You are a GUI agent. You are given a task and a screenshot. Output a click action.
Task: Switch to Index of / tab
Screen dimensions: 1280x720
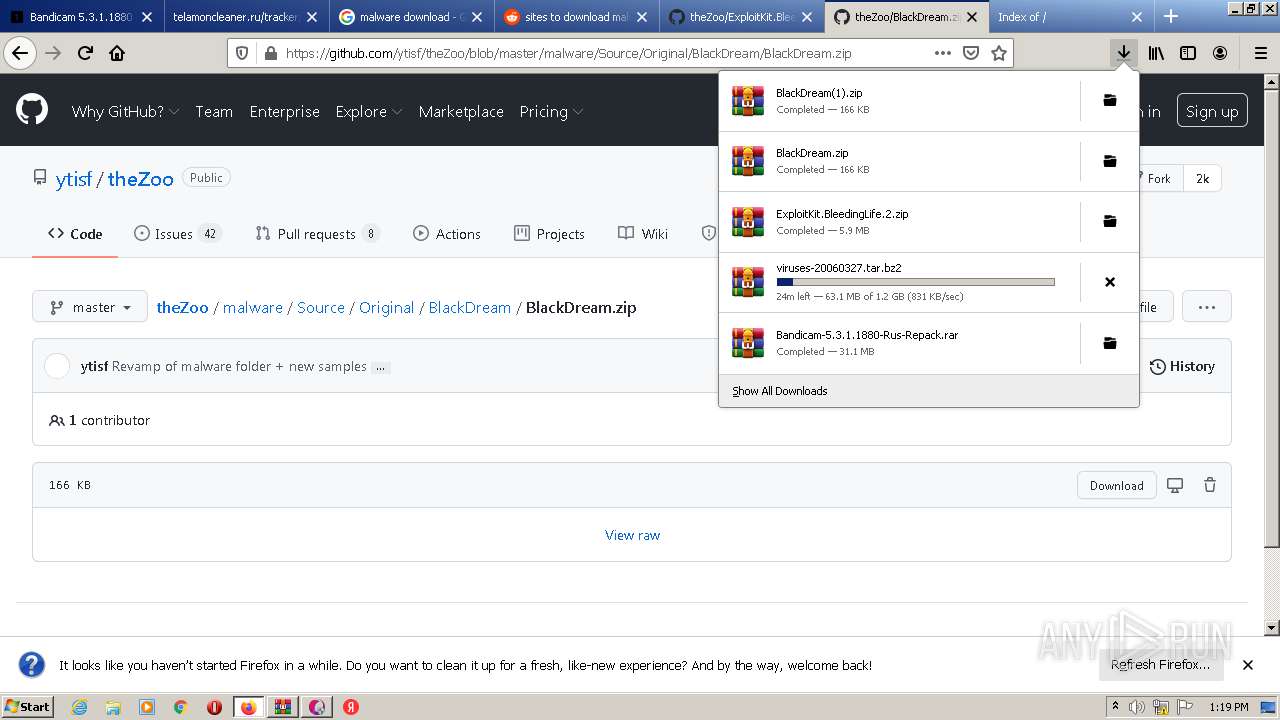pyautogui.click(x=1070, y=16)
